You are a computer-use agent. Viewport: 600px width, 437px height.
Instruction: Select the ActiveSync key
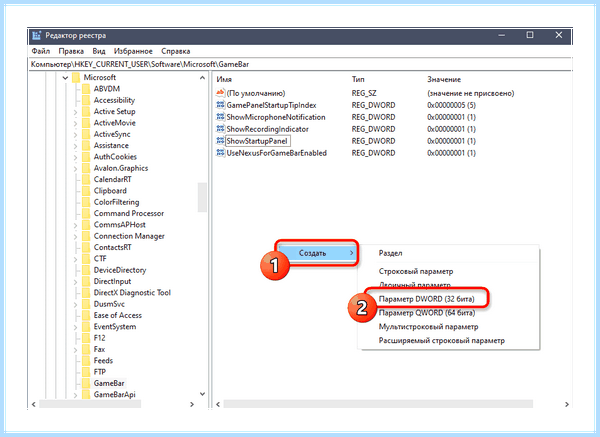tap(112, 134)
